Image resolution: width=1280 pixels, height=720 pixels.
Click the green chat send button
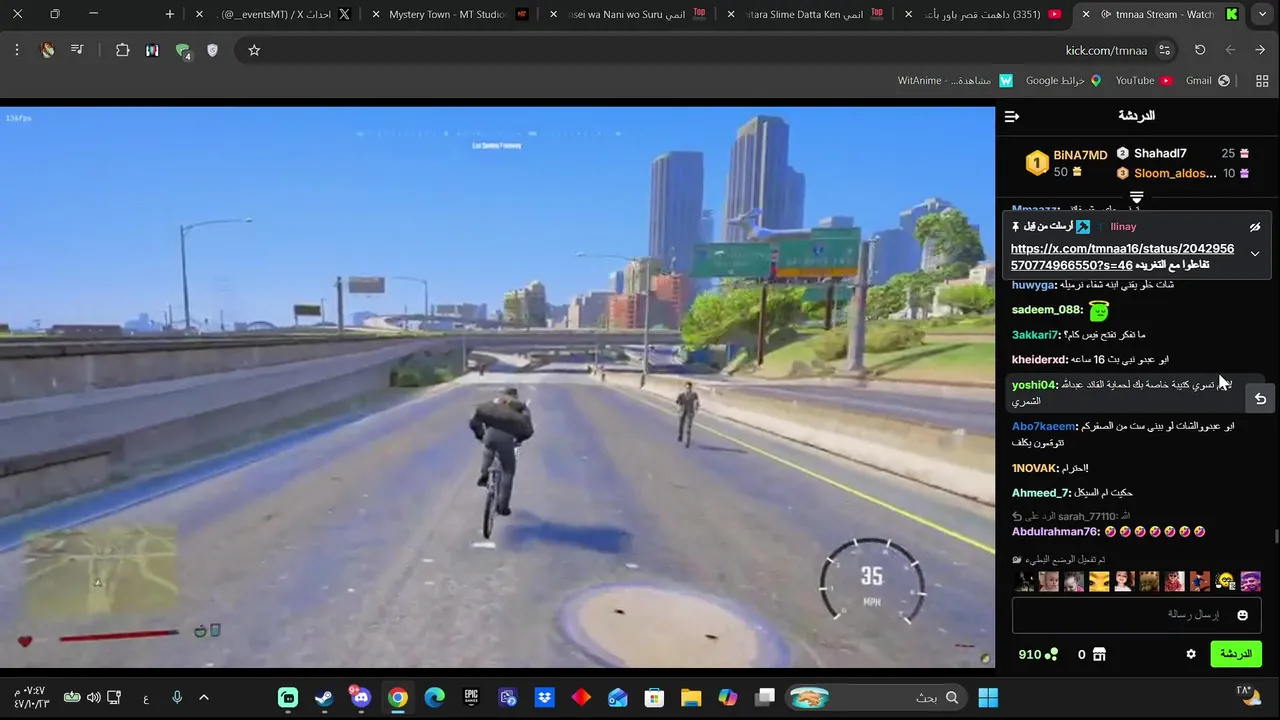pyautogui.click(x=1236, y=654)
